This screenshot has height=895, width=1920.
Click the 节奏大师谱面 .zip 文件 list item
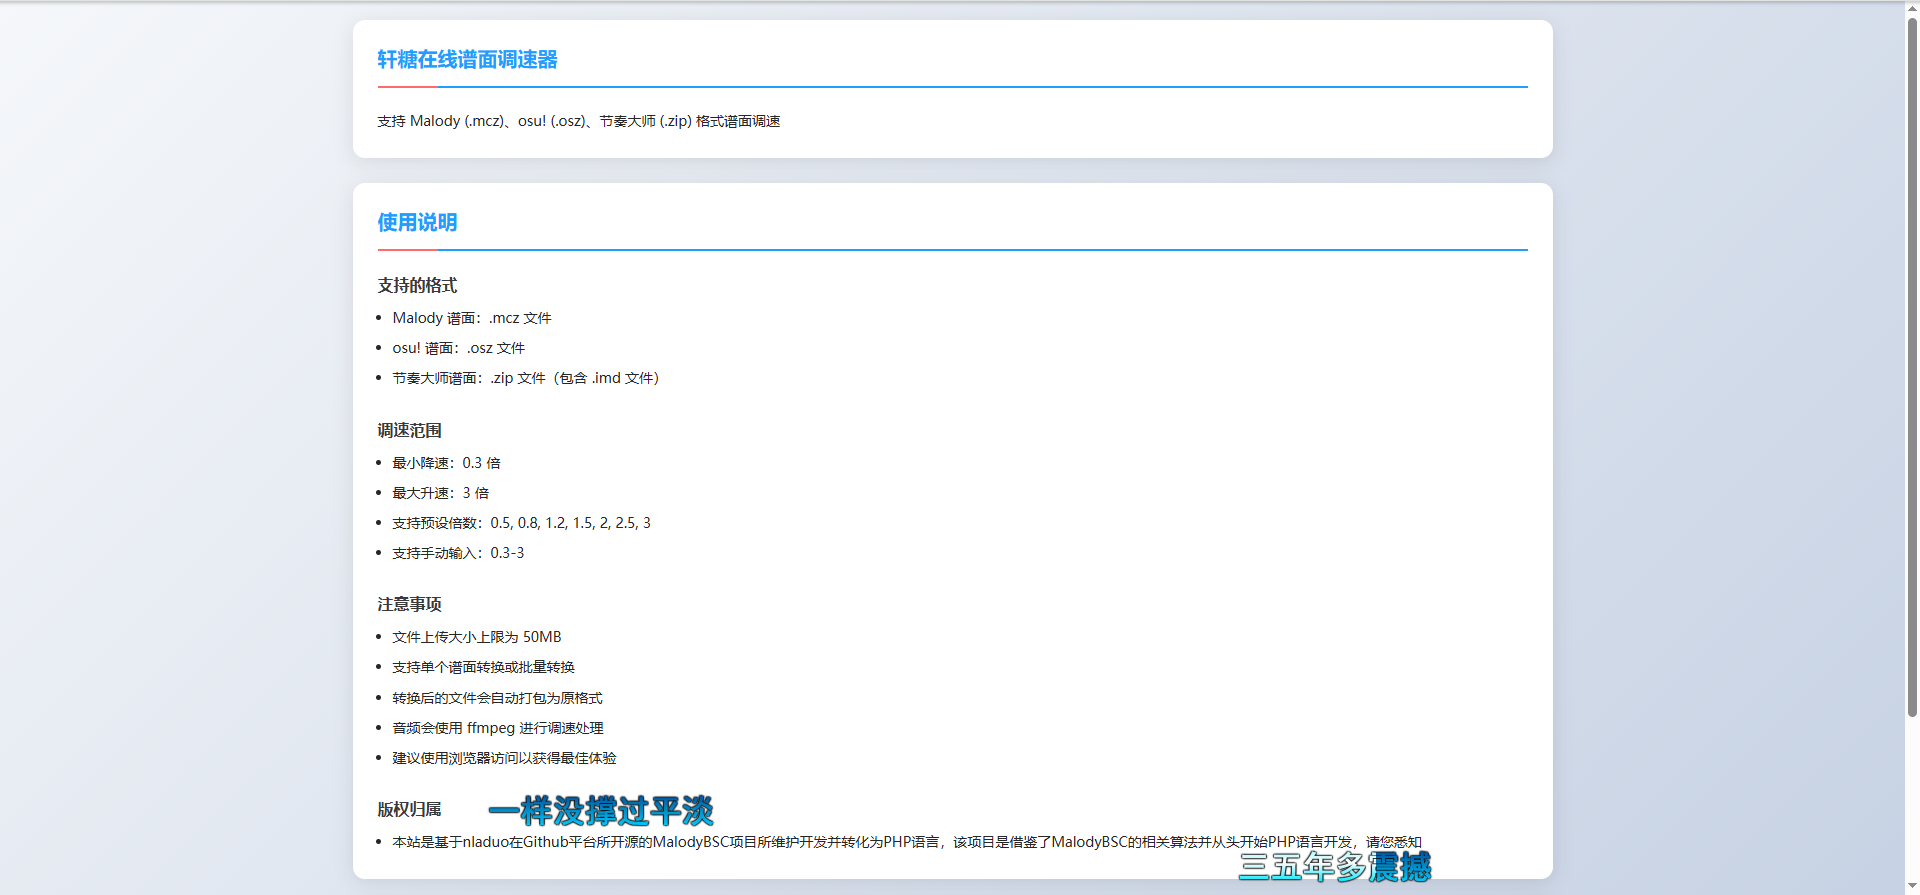(525, 378)
